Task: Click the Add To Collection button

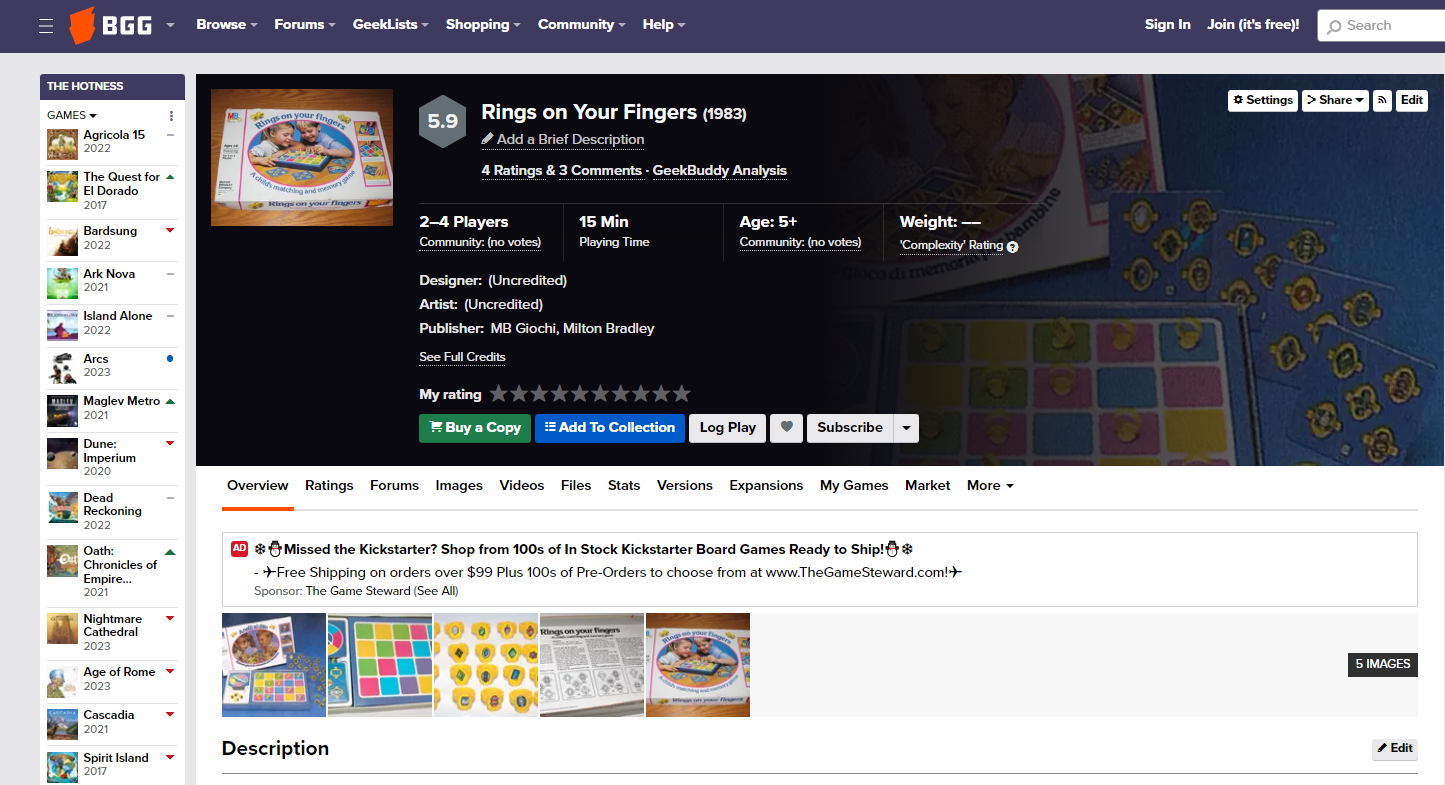Action: (610, 428)
